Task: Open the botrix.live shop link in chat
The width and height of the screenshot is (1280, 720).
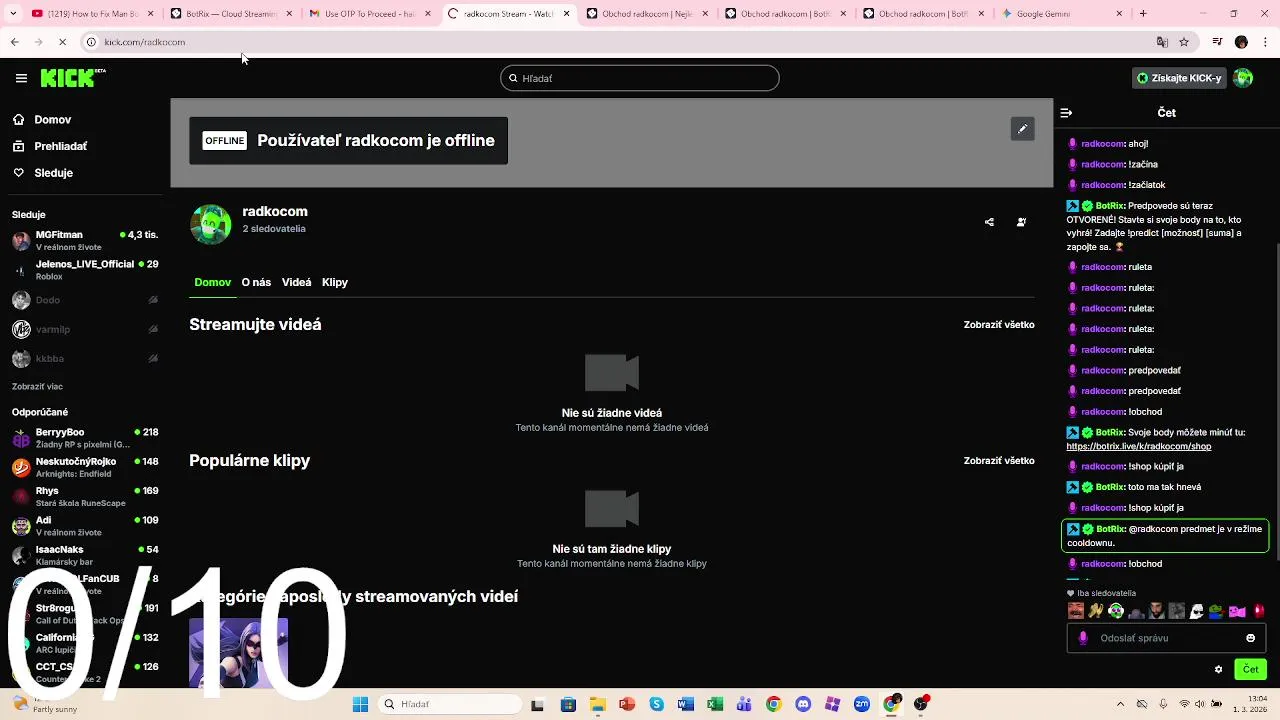Action: pyautogui.click(x=1139, y=447)
